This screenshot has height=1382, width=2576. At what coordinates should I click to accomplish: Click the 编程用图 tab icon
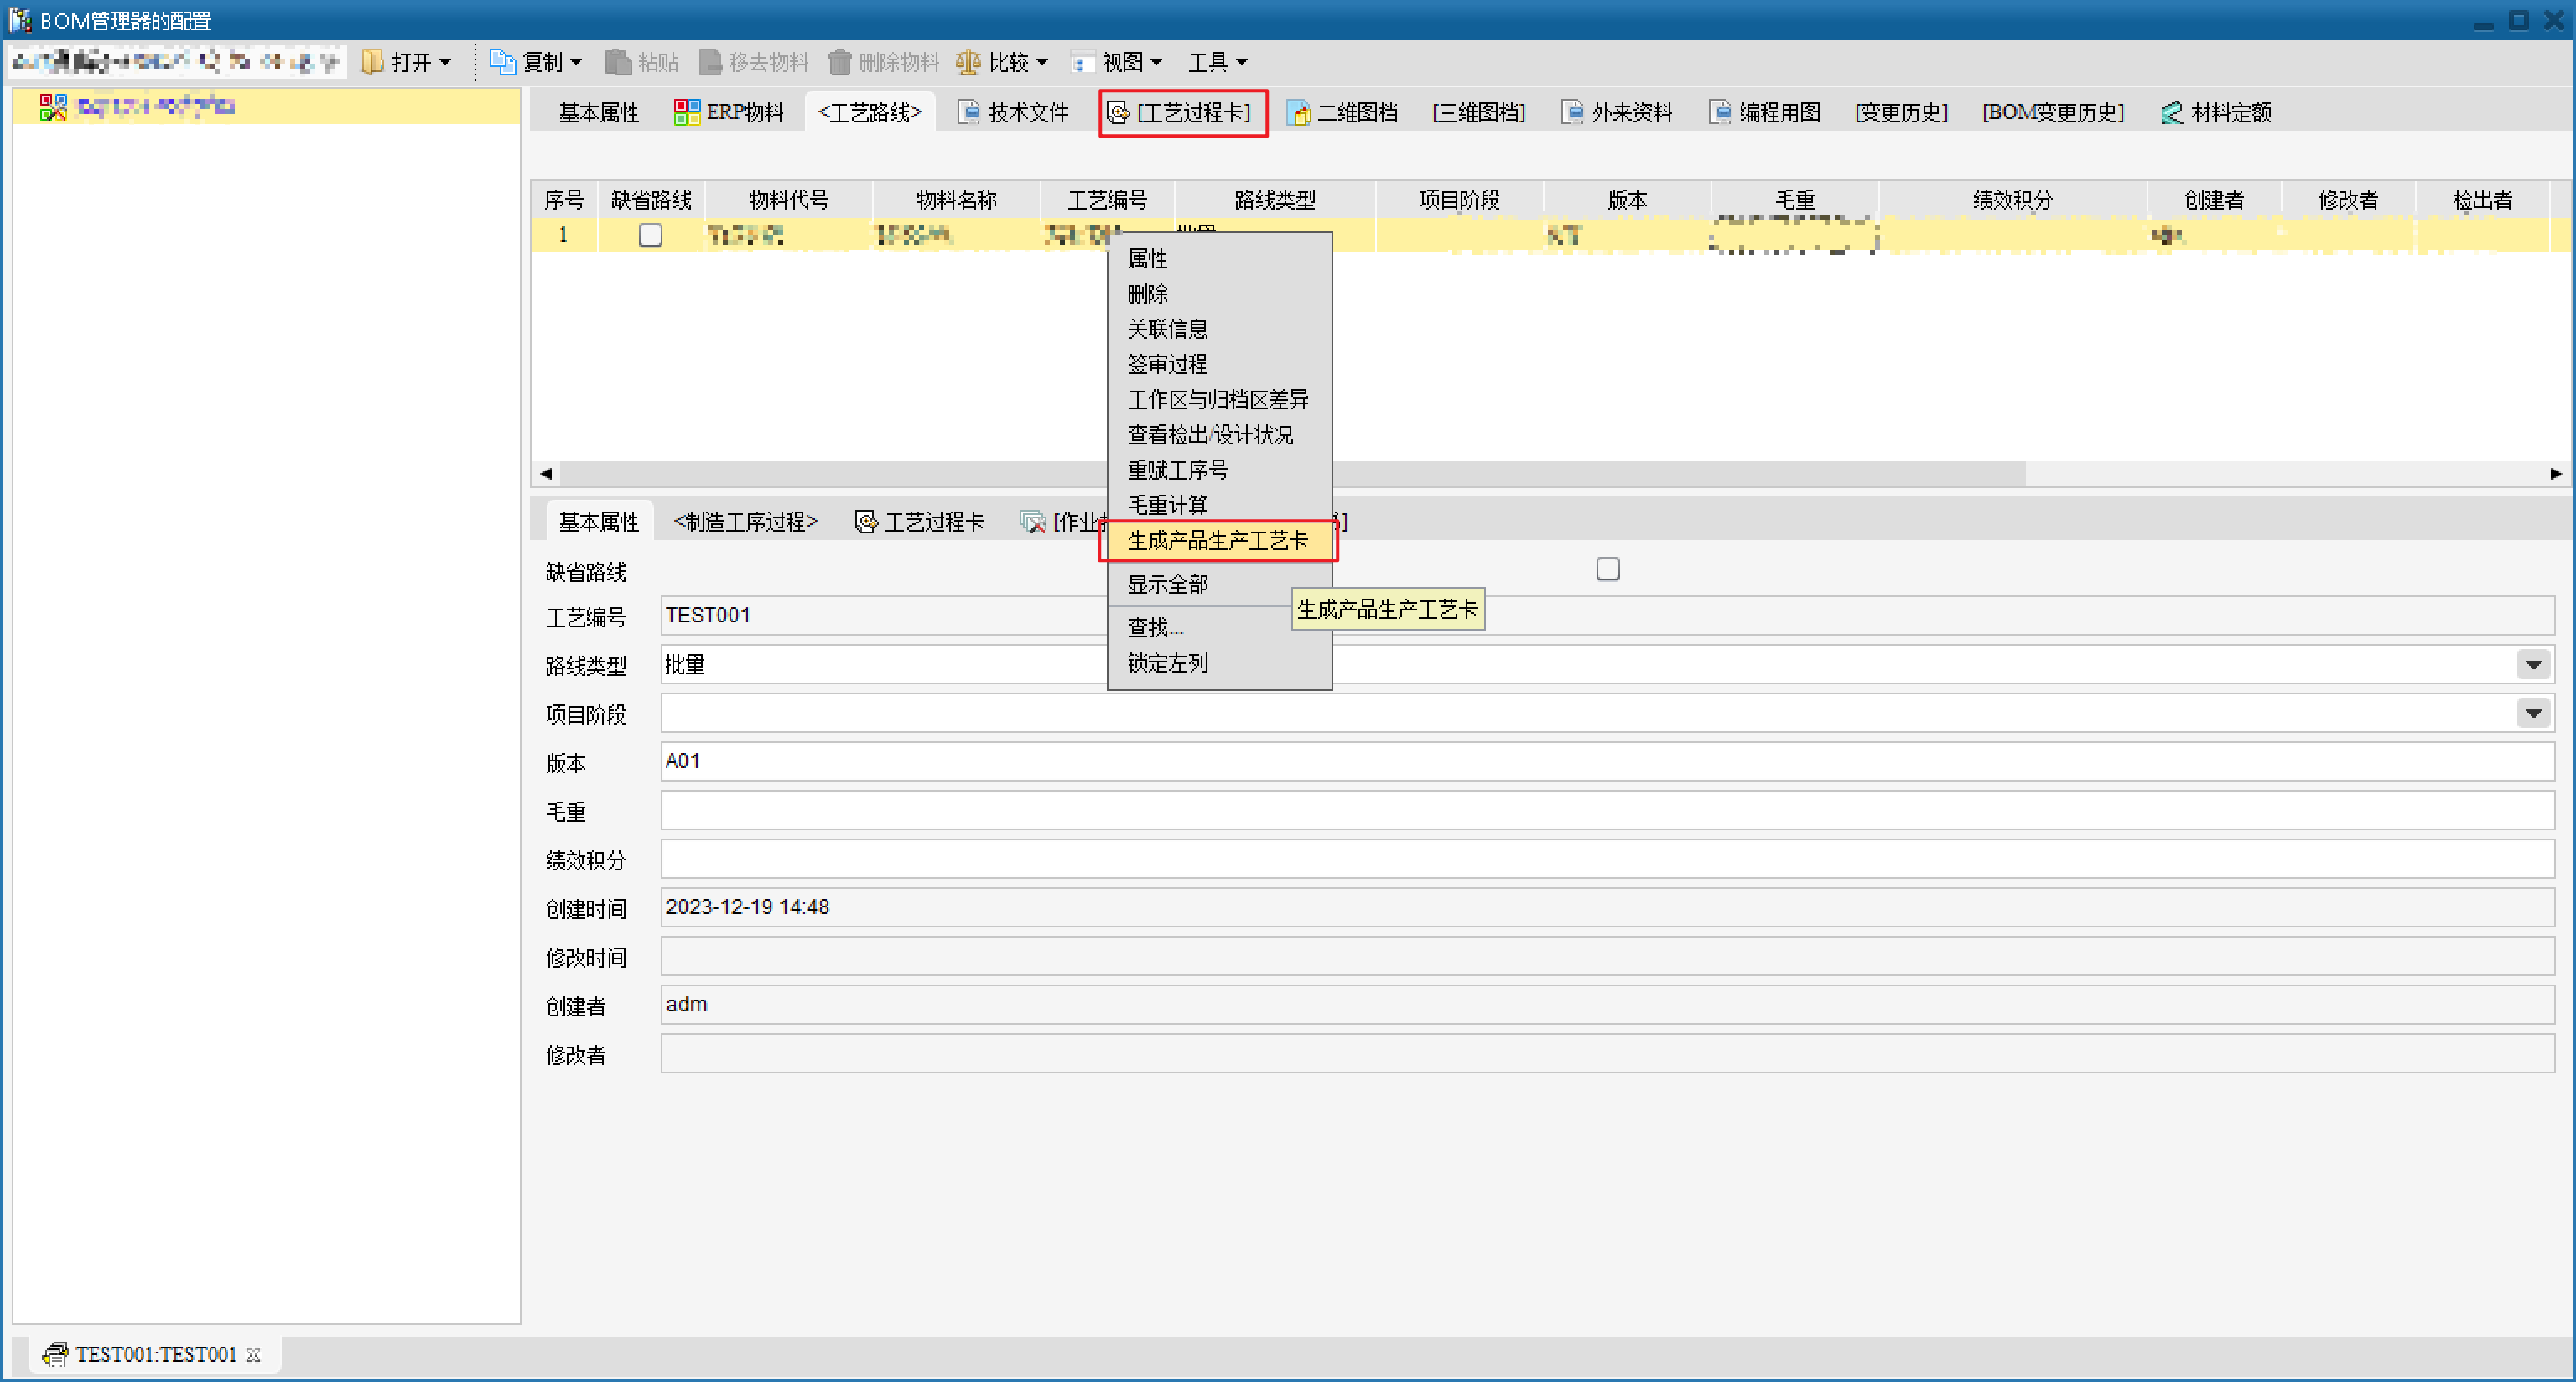(x=1720, y=113)
